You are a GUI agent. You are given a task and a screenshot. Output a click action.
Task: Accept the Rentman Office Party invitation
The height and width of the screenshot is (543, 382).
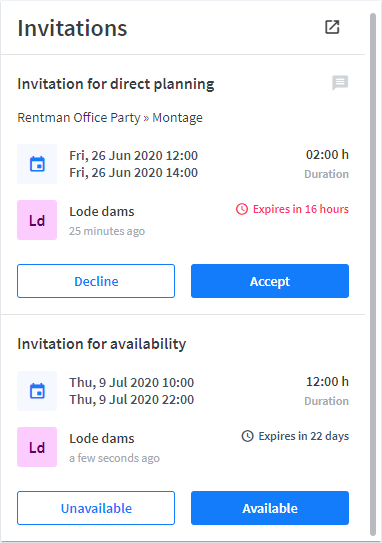(x=270, y=281)
